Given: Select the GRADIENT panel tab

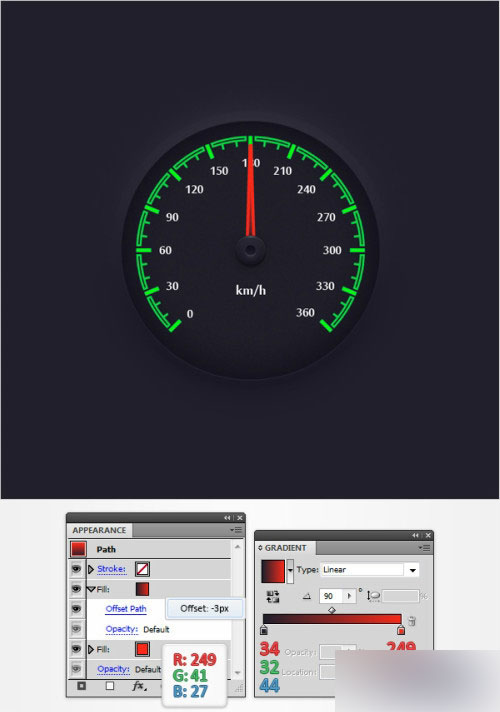Looking at the screenshot, I should tap(285, 548).
